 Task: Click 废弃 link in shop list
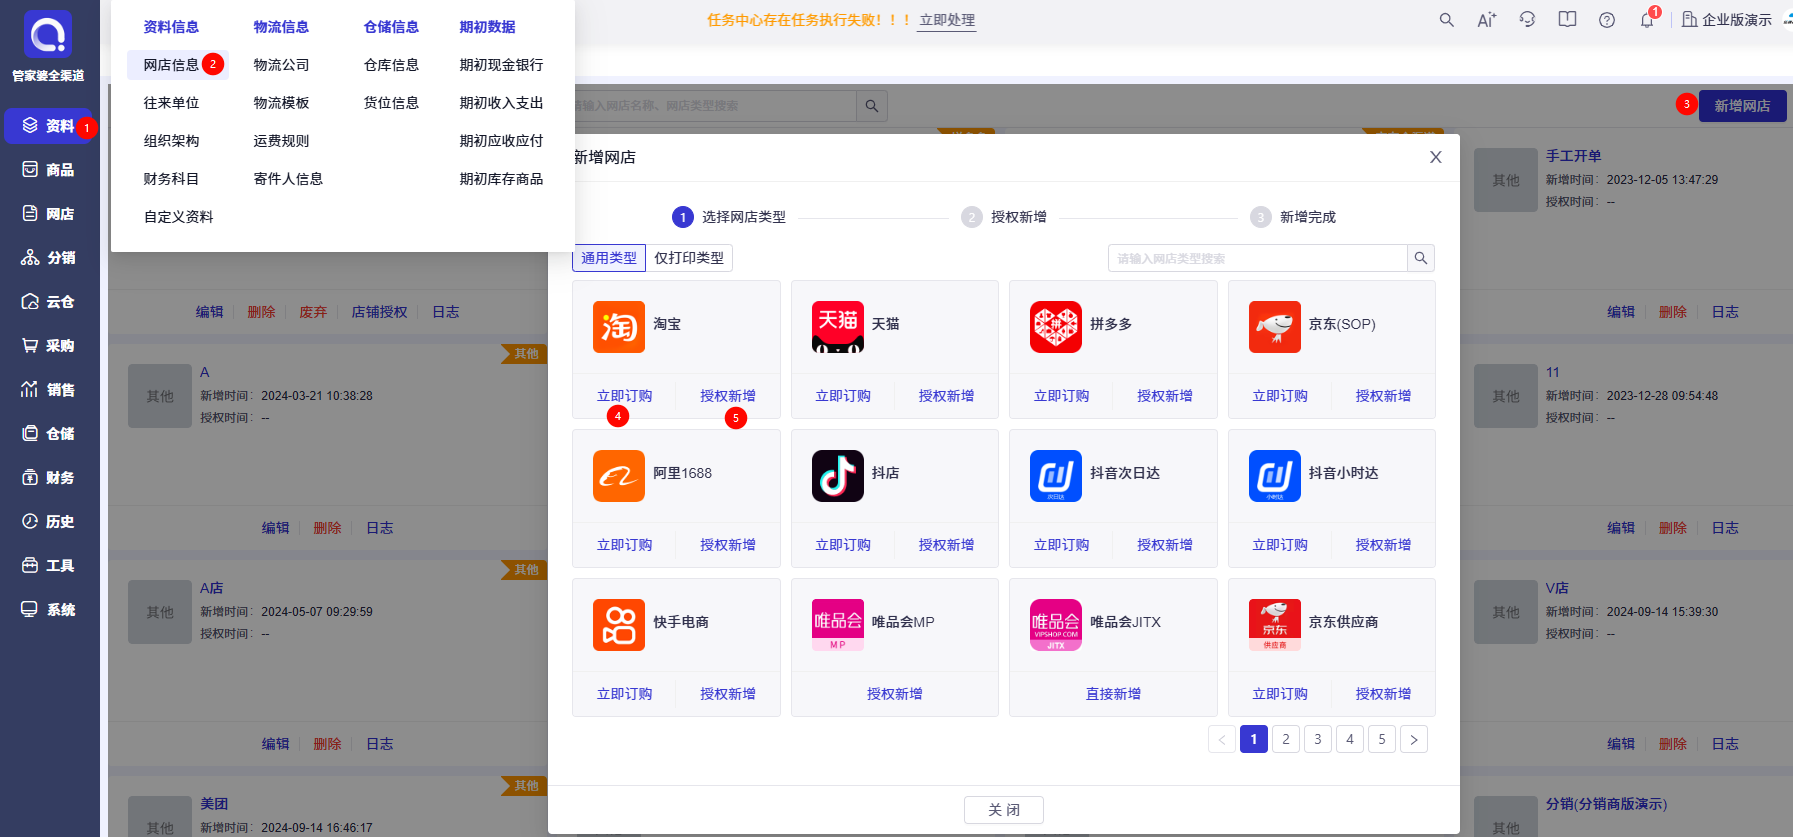click(313, 312)
